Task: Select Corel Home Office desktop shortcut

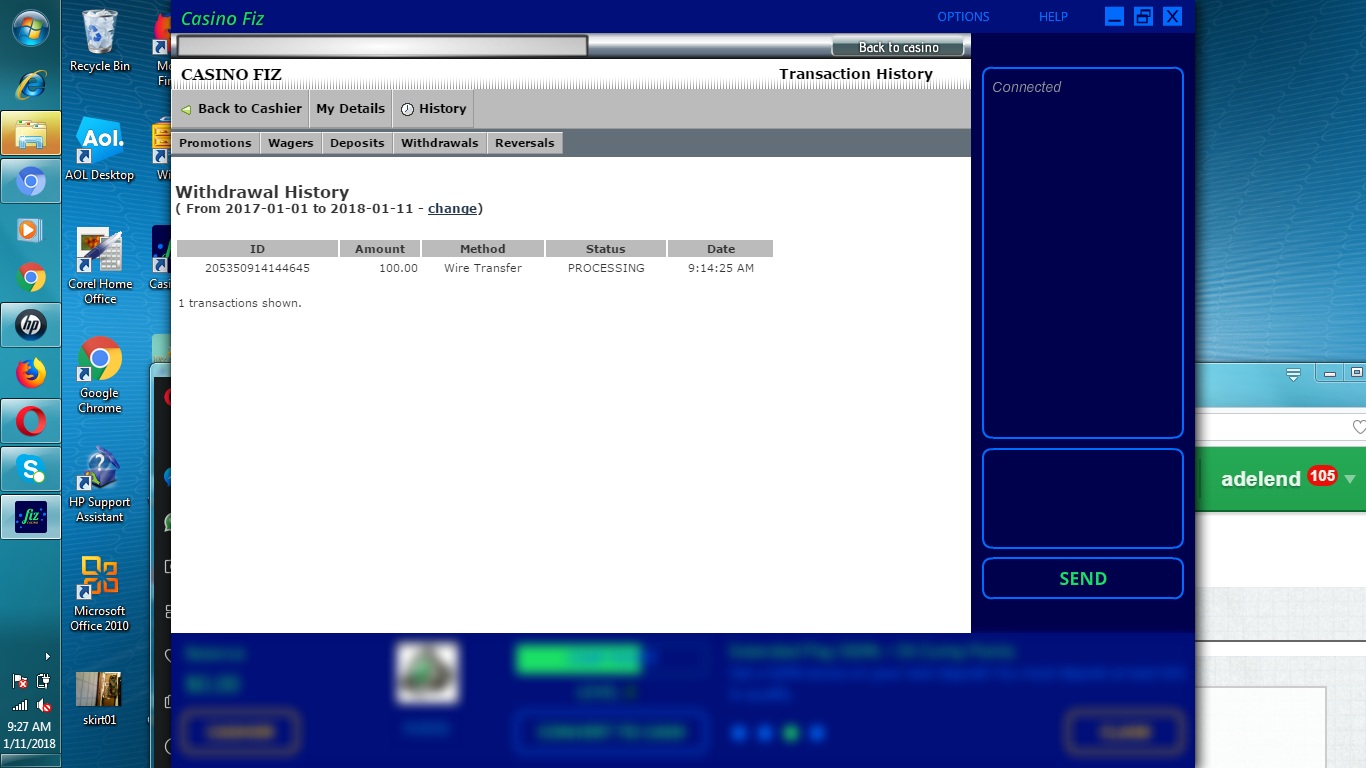Action: click(99, 267)
